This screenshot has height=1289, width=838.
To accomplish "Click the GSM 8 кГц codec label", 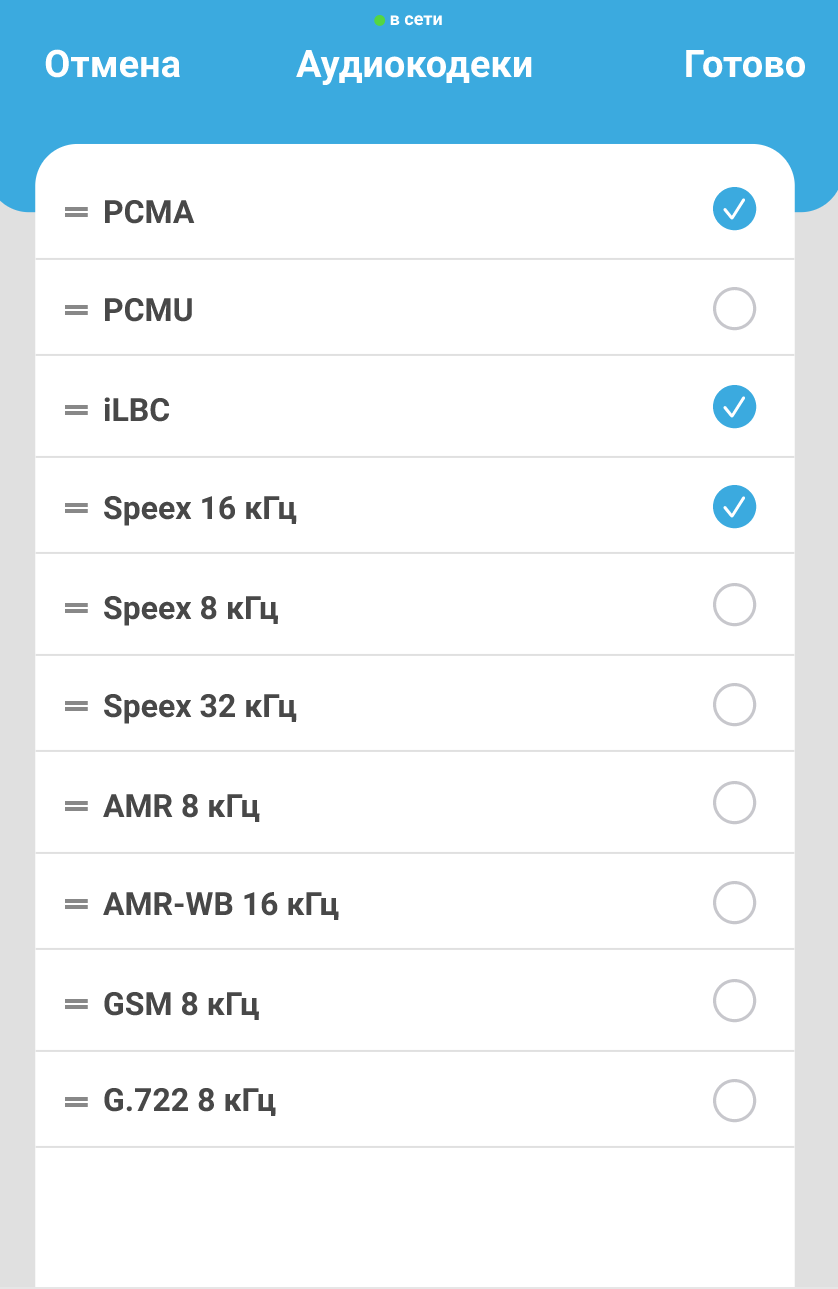I will pyautogui.click(x=181, y=1003).
